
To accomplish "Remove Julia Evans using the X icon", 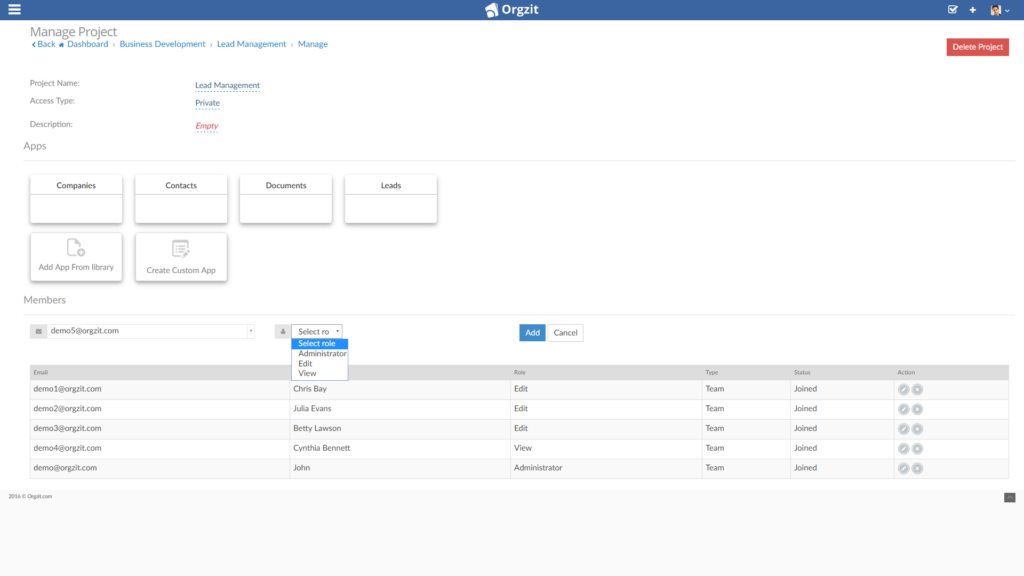I will click(917, 408).
